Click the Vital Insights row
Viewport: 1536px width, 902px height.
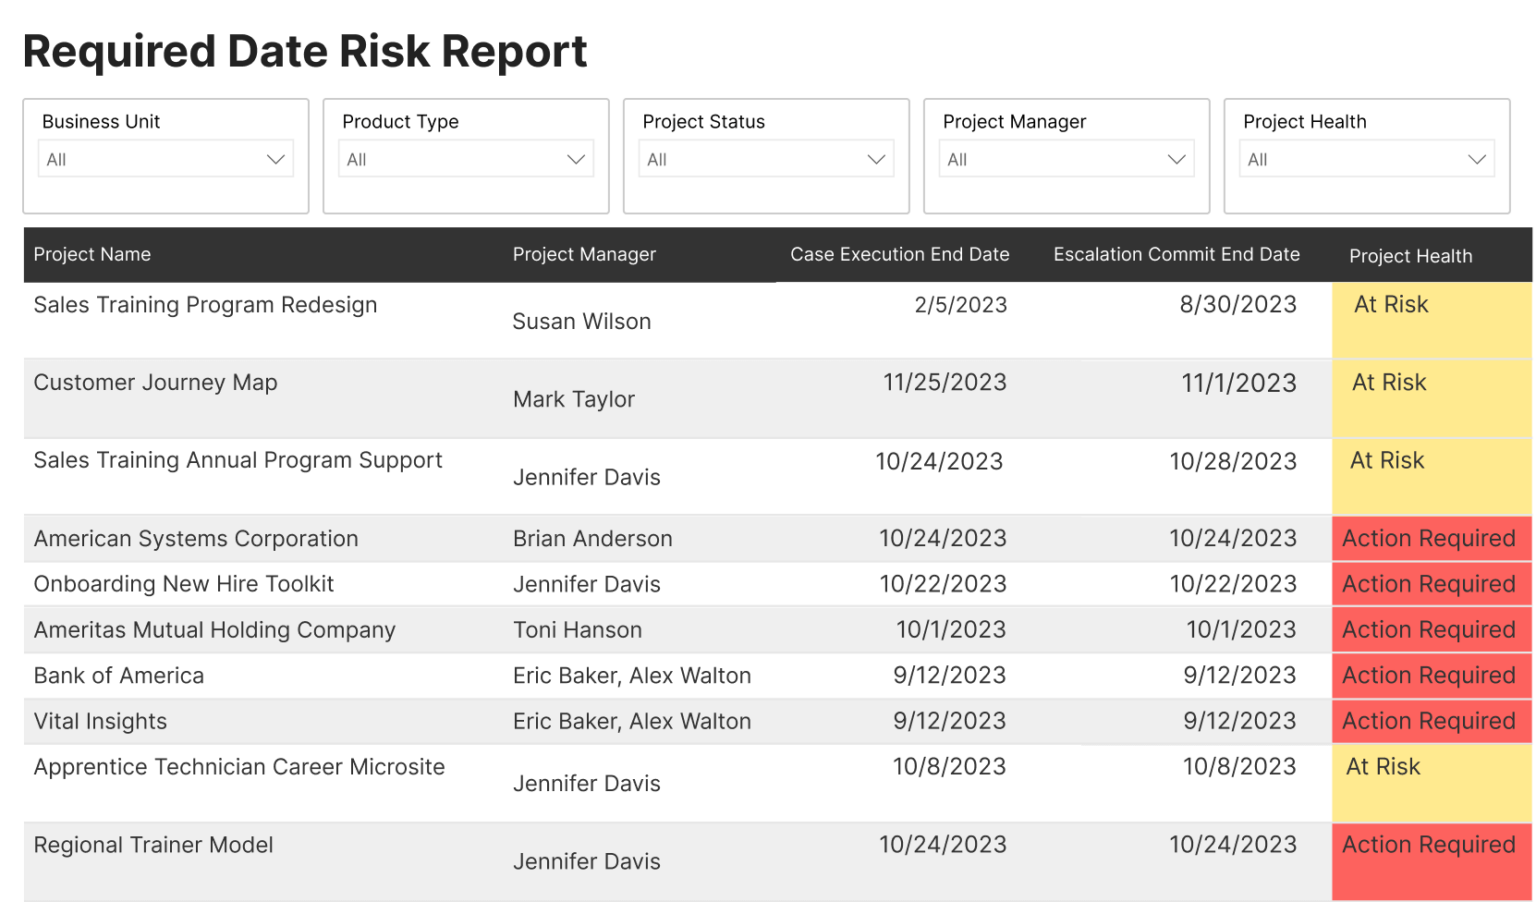click(100, 721)
